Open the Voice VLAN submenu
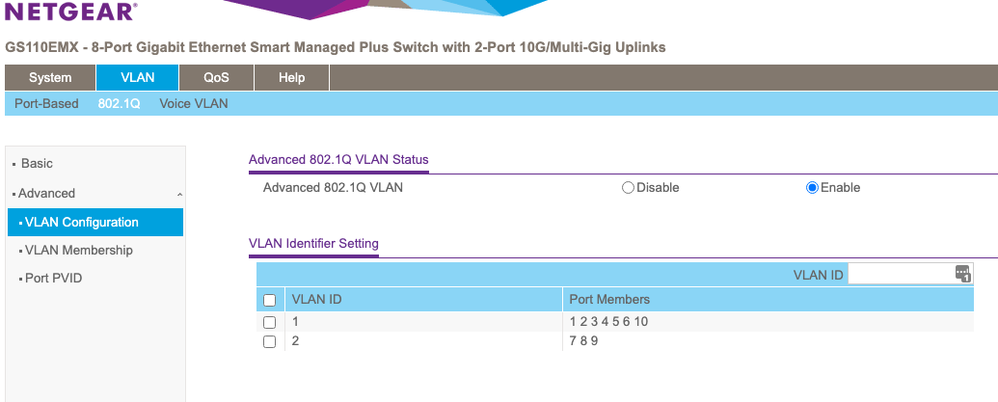Screen dimensions: 998x402 pyautogui.click(x=194, y=104)
